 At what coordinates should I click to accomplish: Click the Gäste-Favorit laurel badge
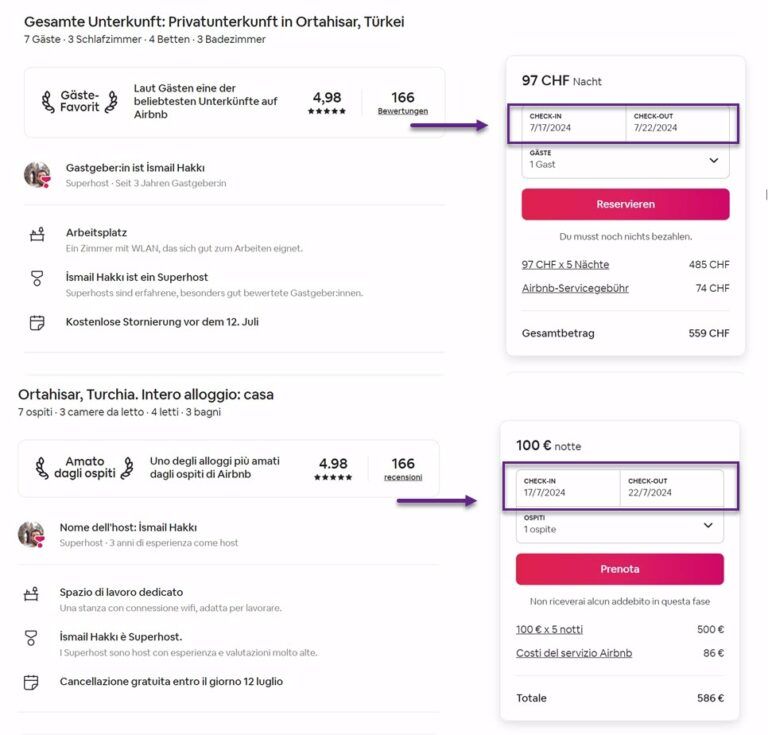pos(80,101)
